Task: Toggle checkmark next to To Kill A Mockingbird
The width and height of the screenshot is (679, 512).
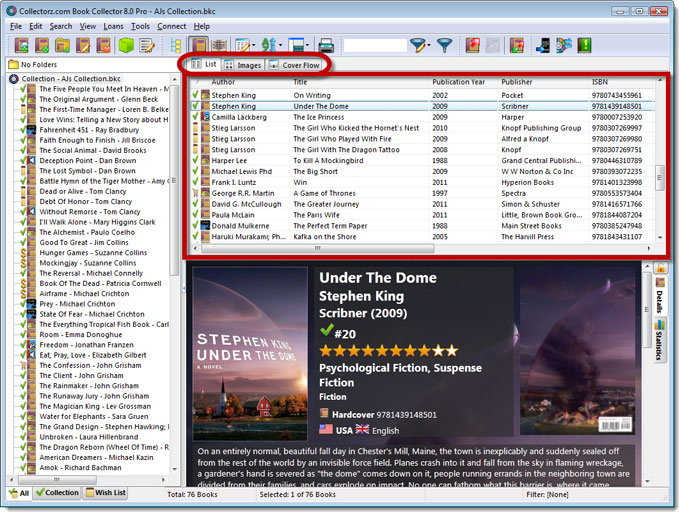Action: [197, 160]
